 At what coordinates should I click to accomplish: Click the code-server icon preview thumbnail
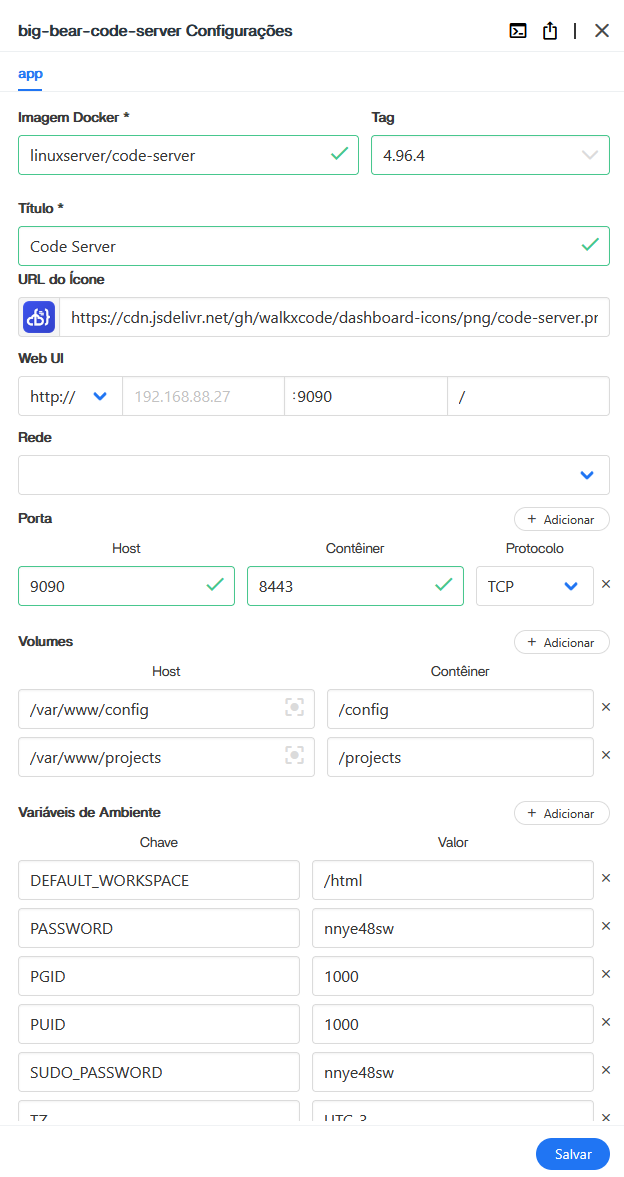(39, 317)
